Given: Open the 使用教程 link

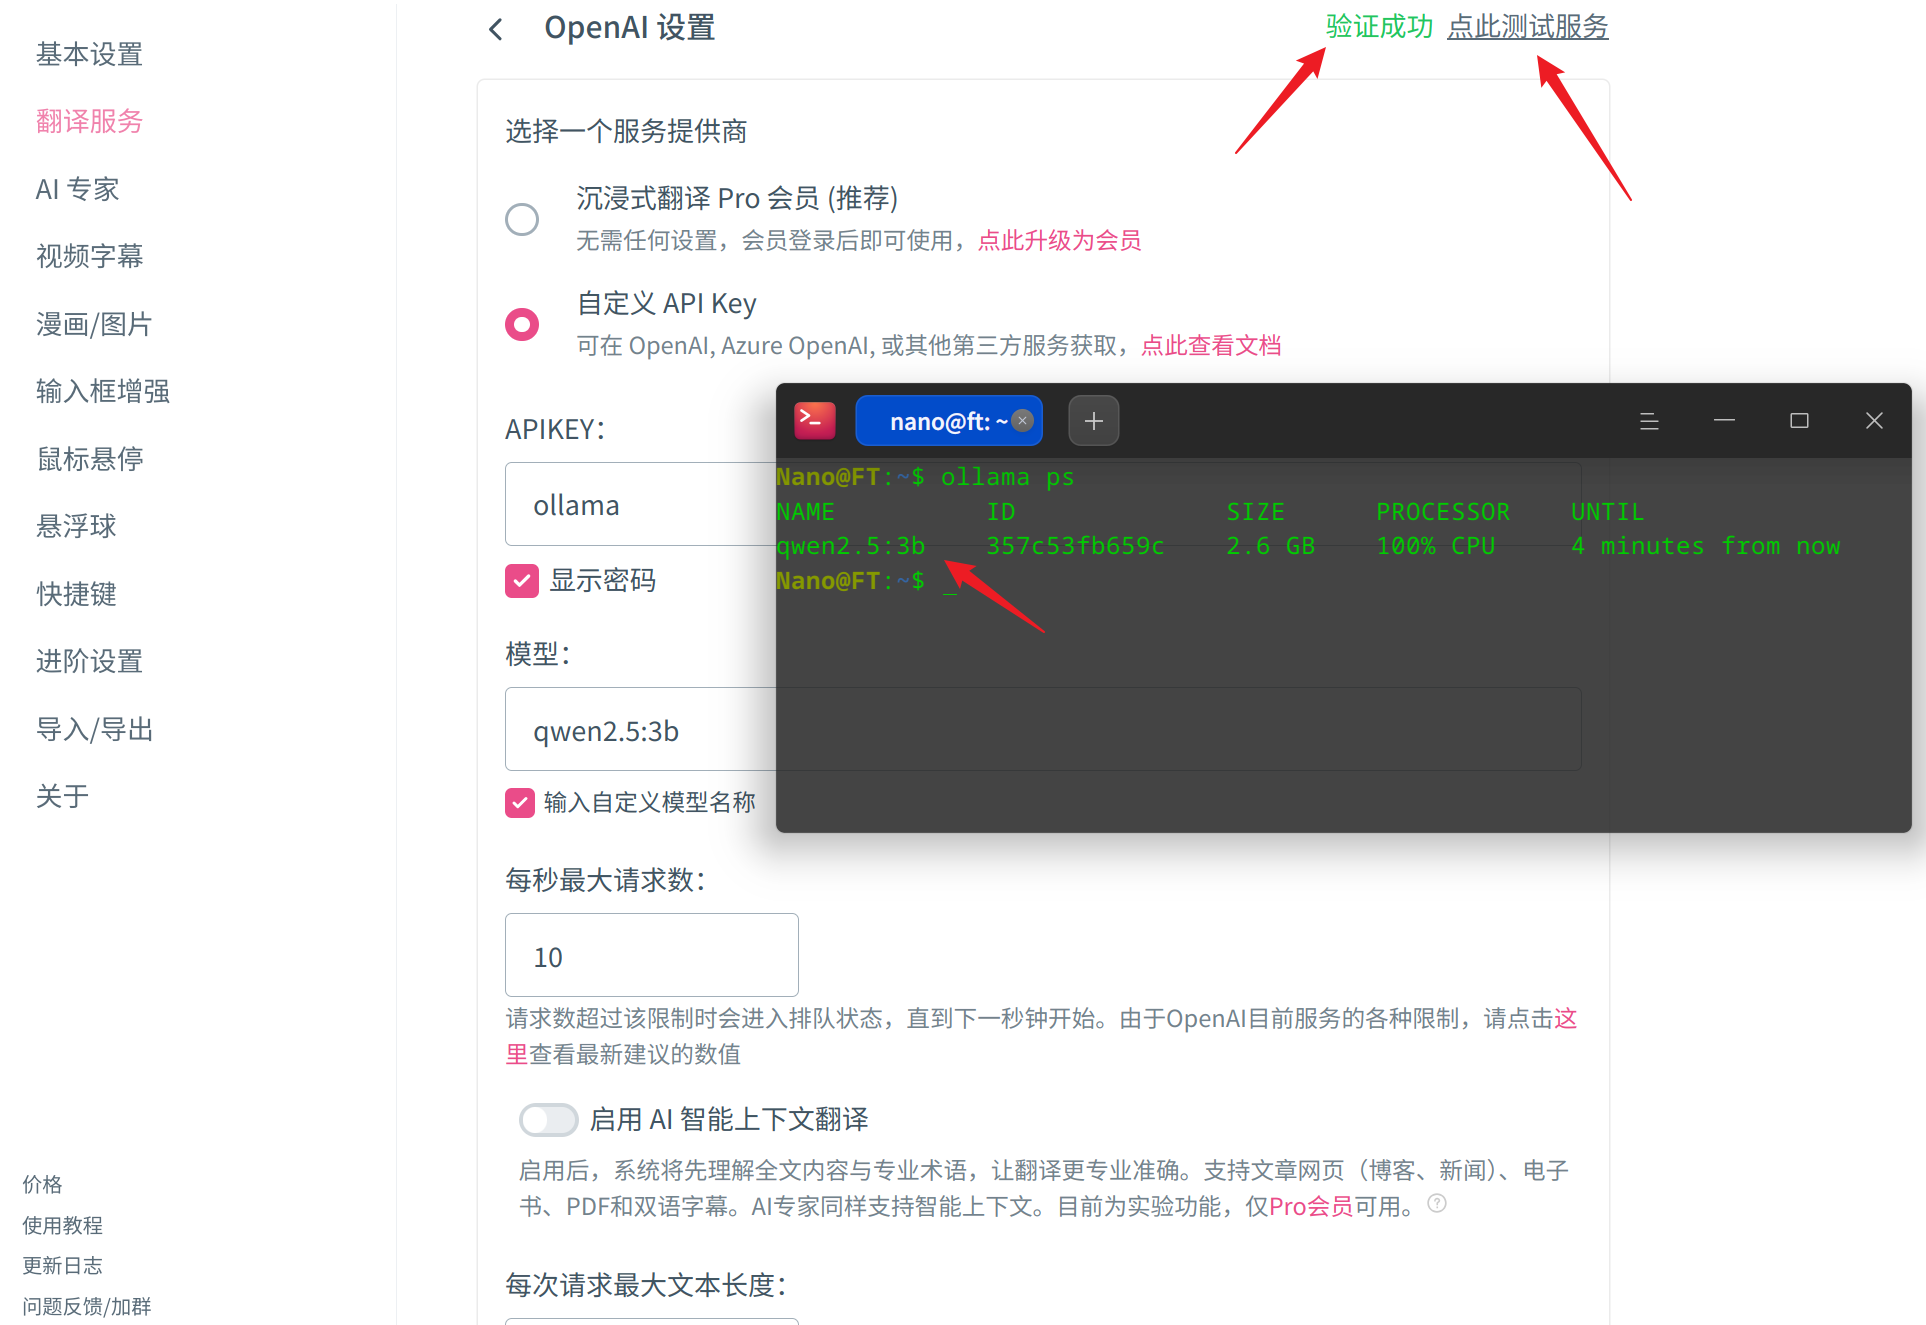Looking at the screenshot, I should 63,1225.
